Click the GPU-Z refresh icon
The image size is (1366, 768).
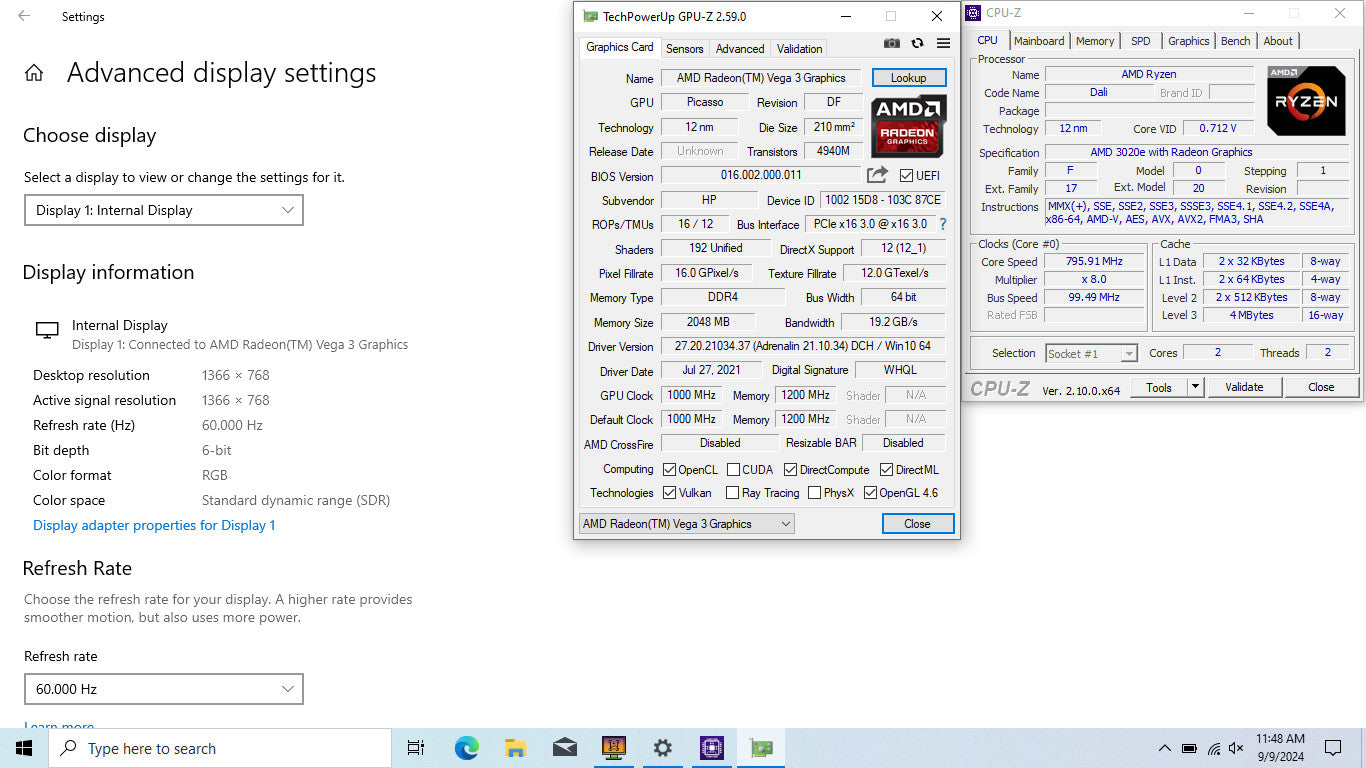[x=917, y=43]
